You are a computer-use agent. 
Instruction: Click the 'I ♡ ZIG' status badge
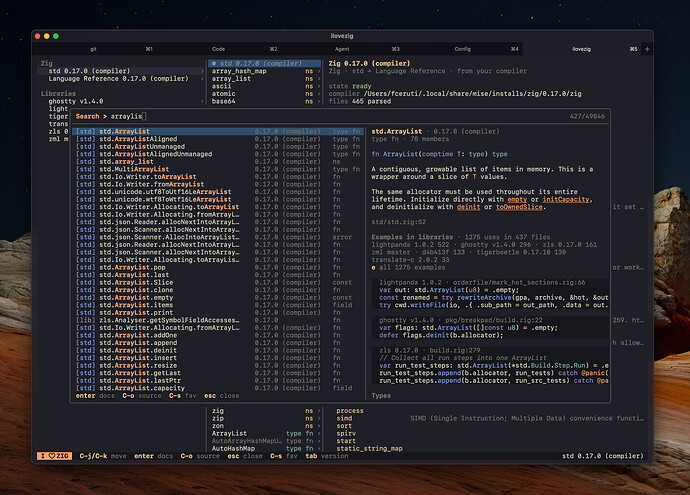[55, 456]
